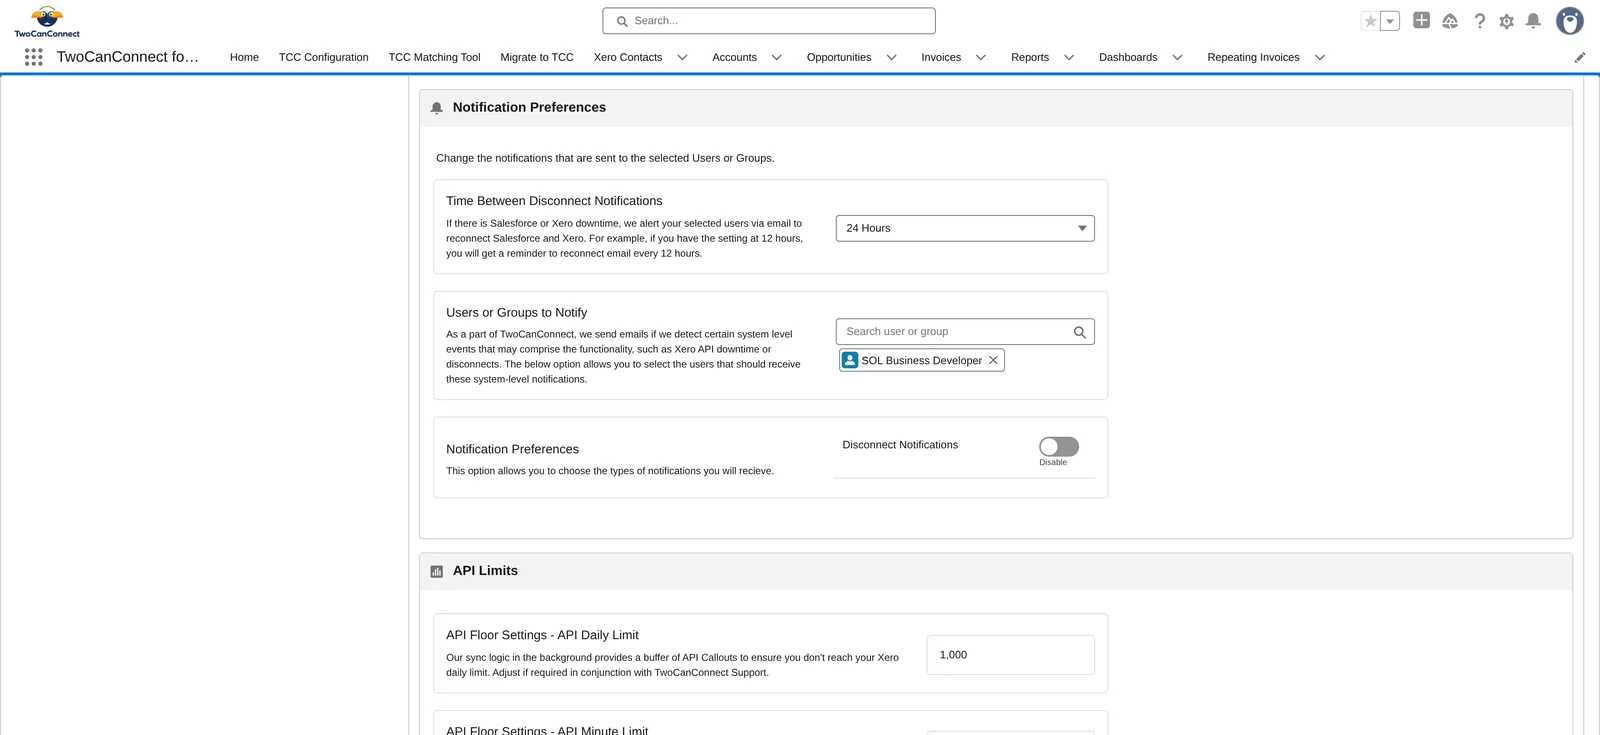
Task: Expand the Reports tab chevron
Action: click(x=1069, y=57)
